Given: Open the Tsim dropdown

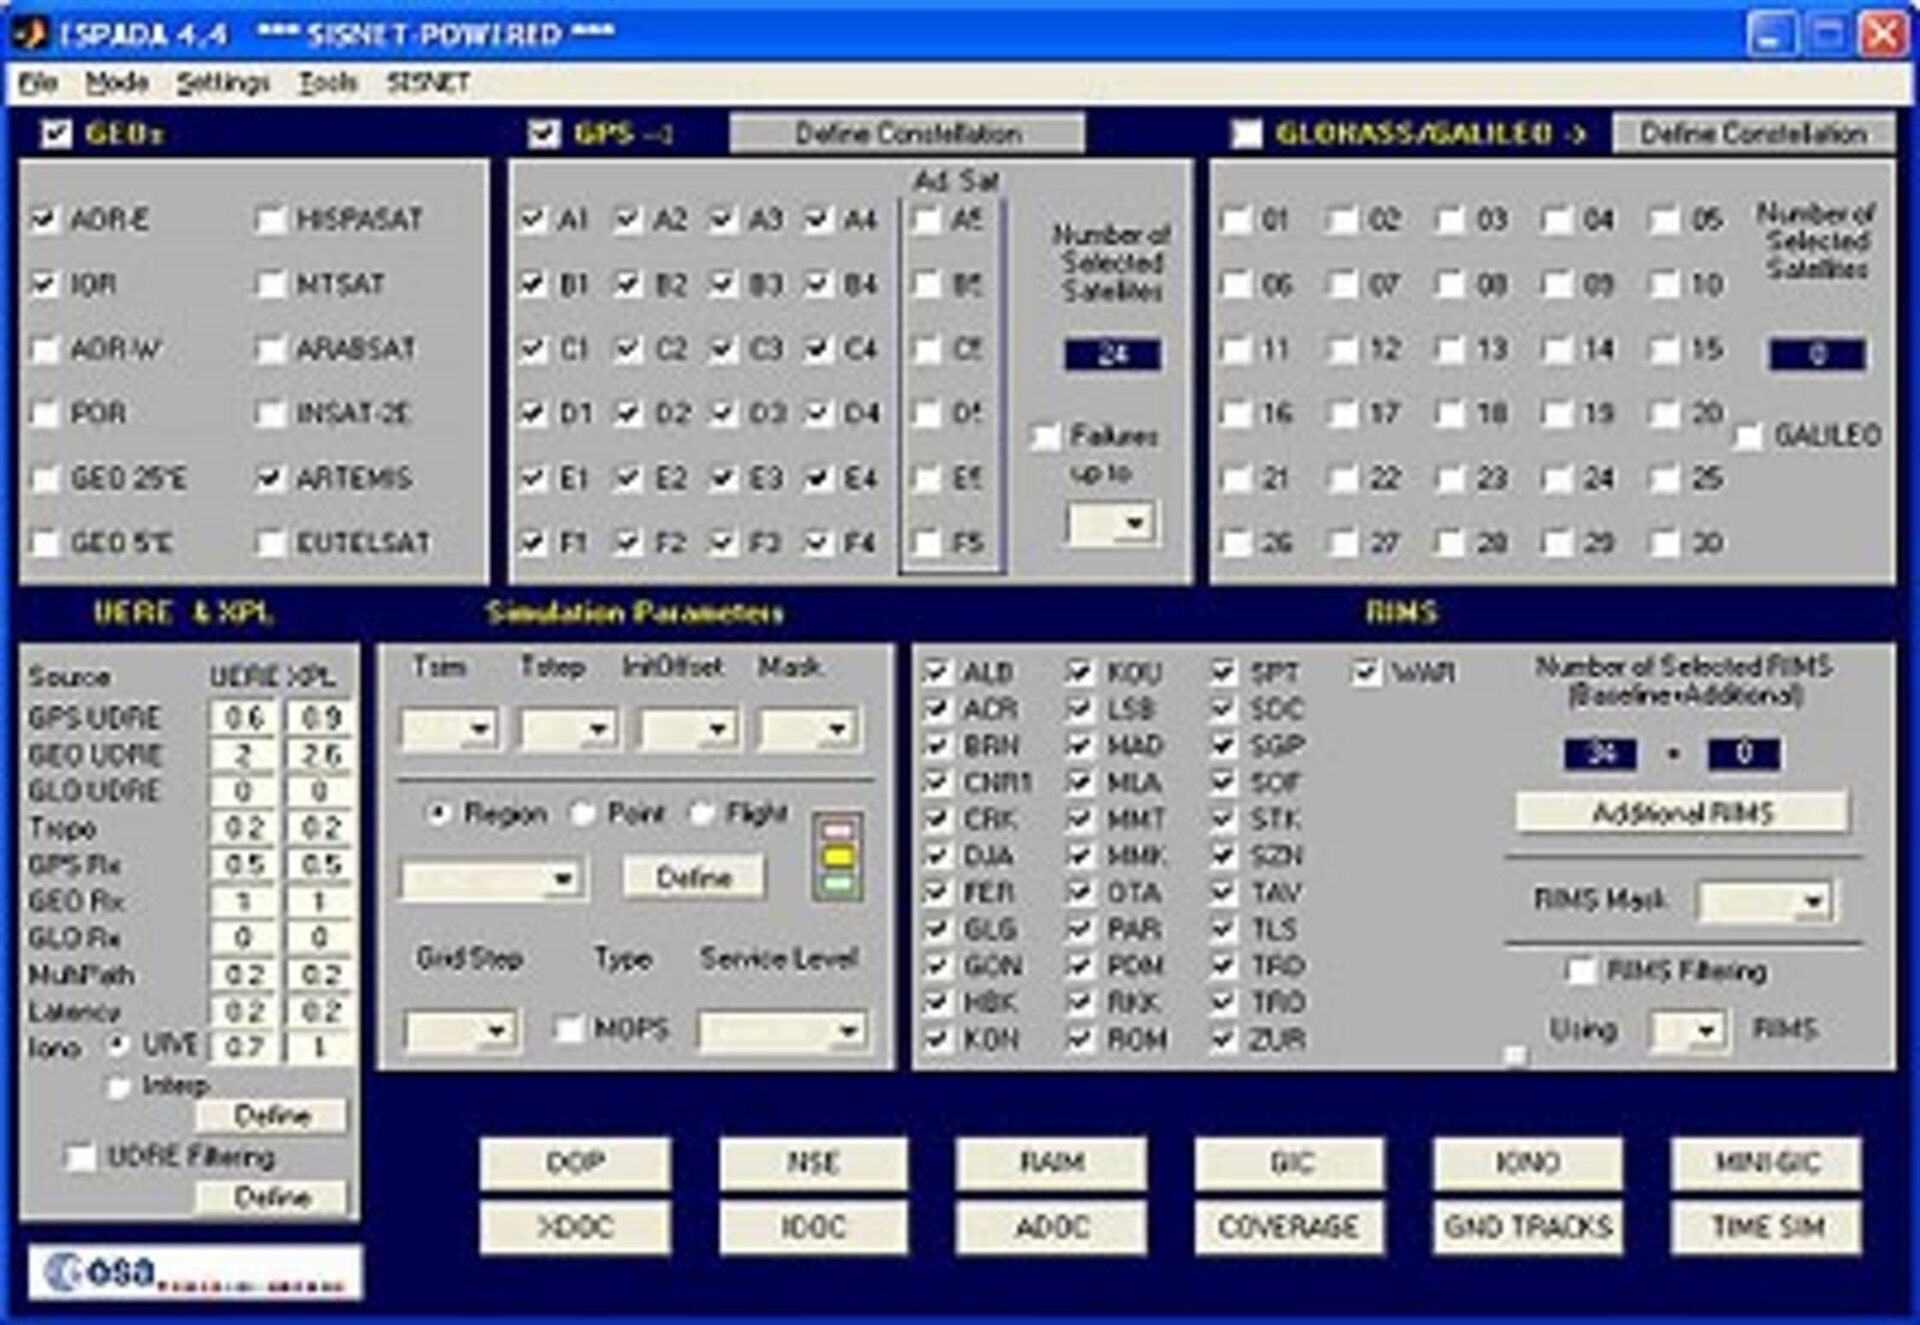Looking at the screenshot, I should click(450, 727).
